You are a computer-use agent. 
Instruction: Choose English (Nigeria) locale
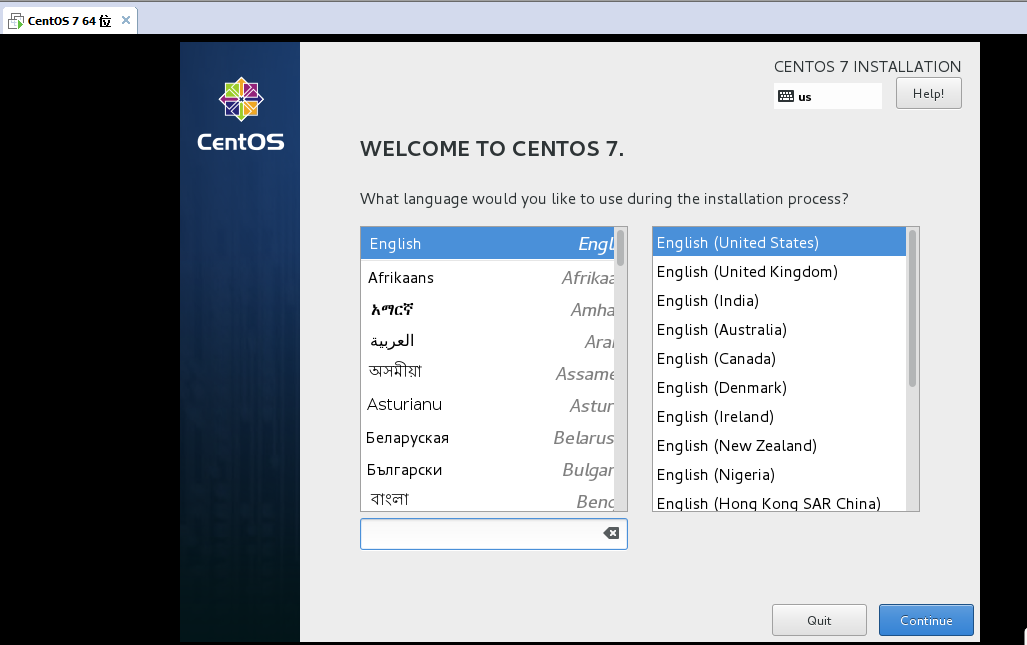click(779, 475)
